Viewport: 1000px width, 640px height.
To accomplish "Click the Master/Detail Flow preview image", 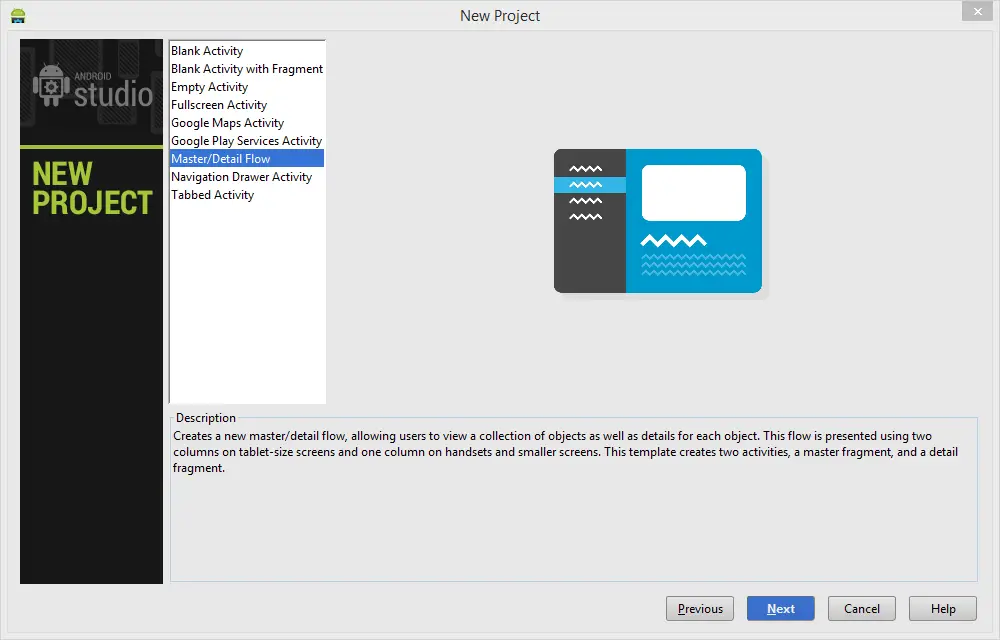I will tap(658, 221).
